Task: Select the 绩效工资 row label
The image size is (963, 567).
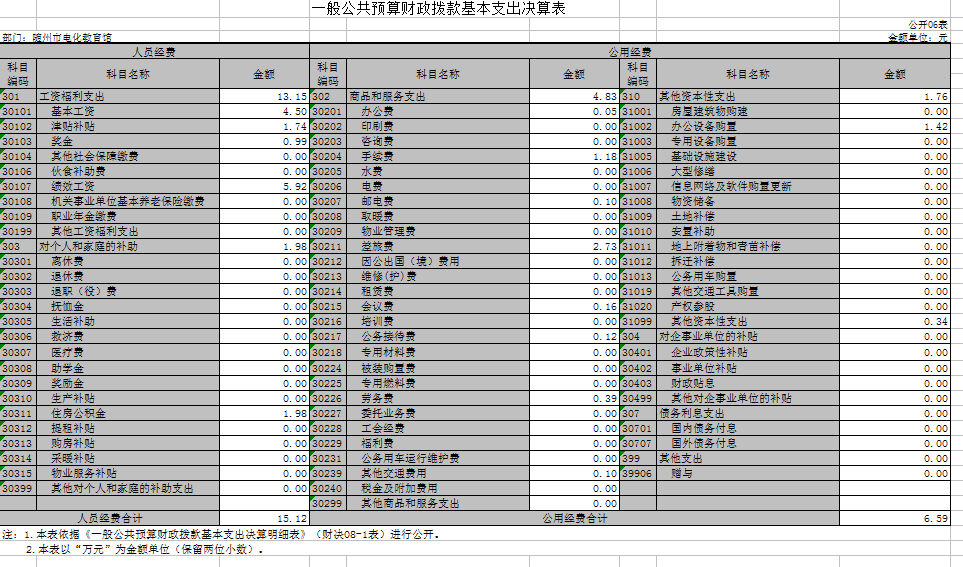Action: [x=128, y=186]
